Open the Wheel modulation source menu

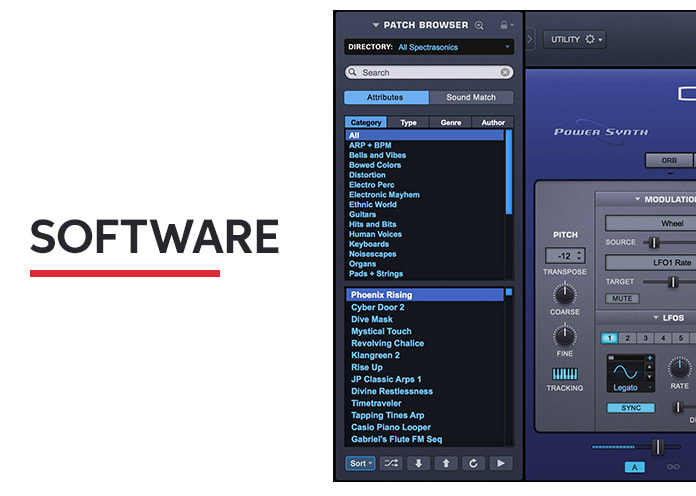coord(651,223)
